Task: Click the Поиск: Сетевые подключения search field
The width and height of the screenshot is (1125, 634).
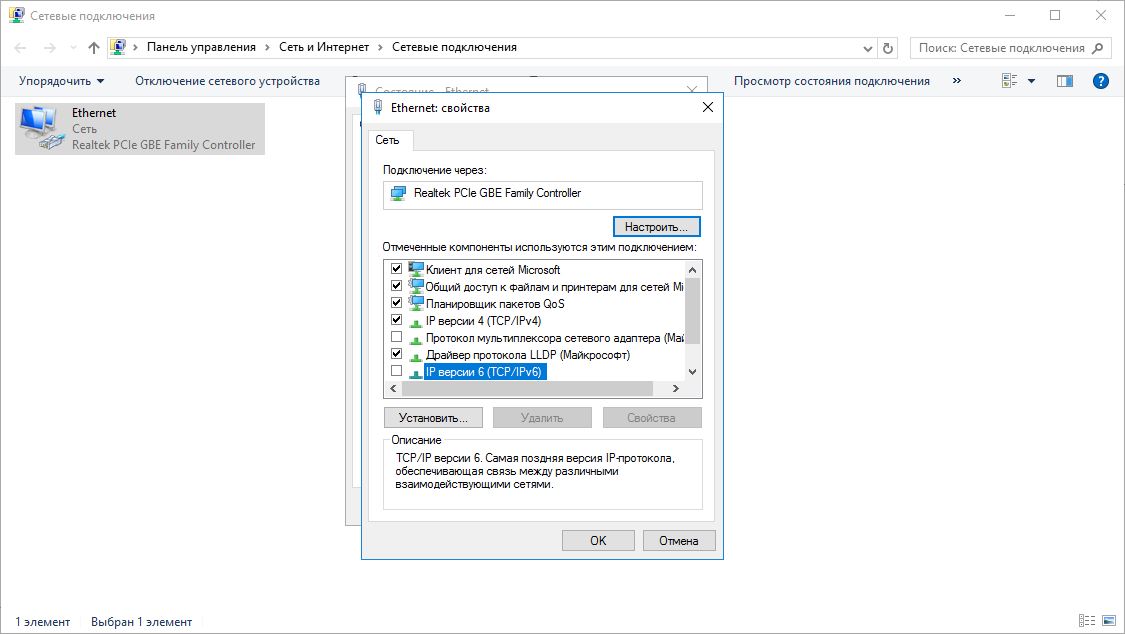Action: coord(1000,48)
